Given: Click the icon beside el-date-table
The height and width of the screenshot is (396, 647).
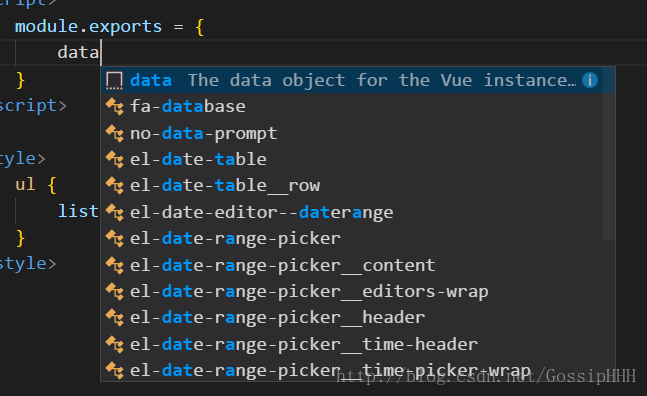Looking at the screenshot, I should tap(115, 160).
